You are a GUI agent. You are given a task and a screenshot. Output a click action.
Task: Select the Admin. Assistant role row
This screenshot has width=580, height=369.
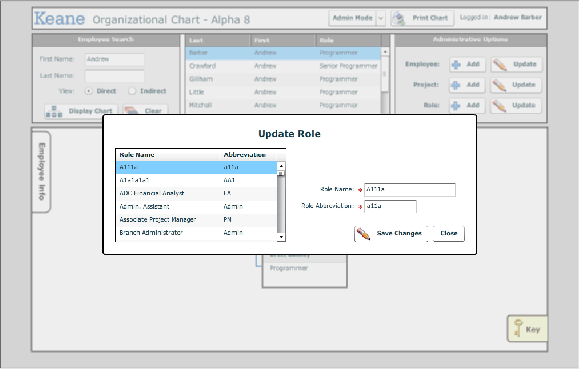click(196, 207)
